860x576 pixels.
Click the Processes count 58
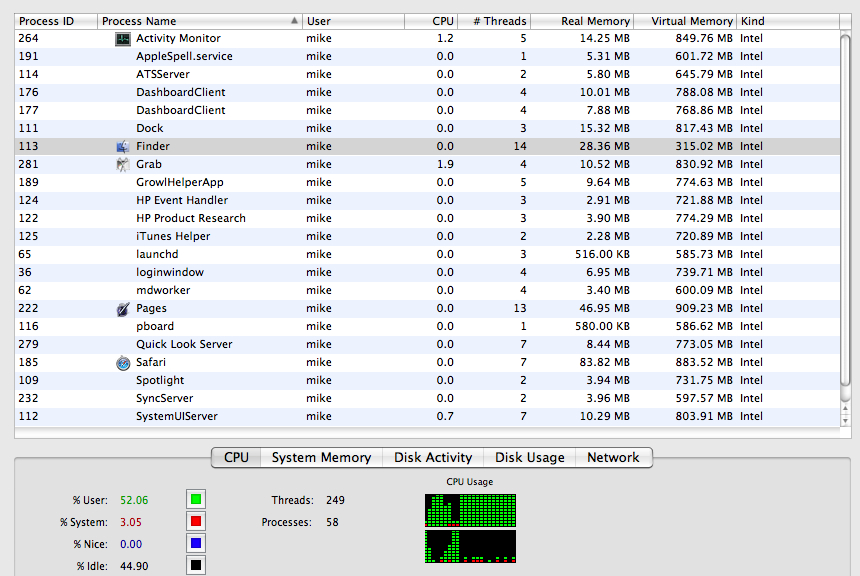pyautogui.click(x=332, y=522)
